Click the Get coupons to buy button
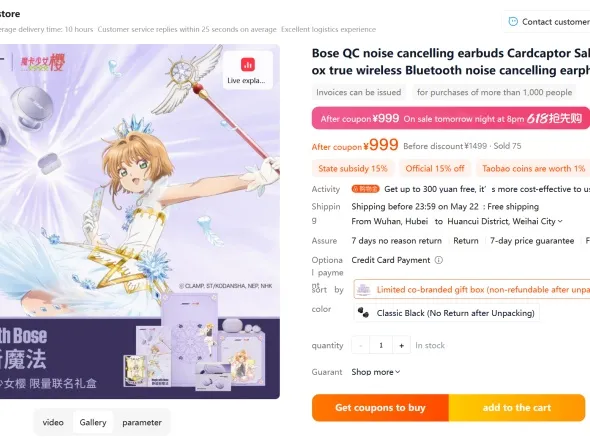 point(380,408)
